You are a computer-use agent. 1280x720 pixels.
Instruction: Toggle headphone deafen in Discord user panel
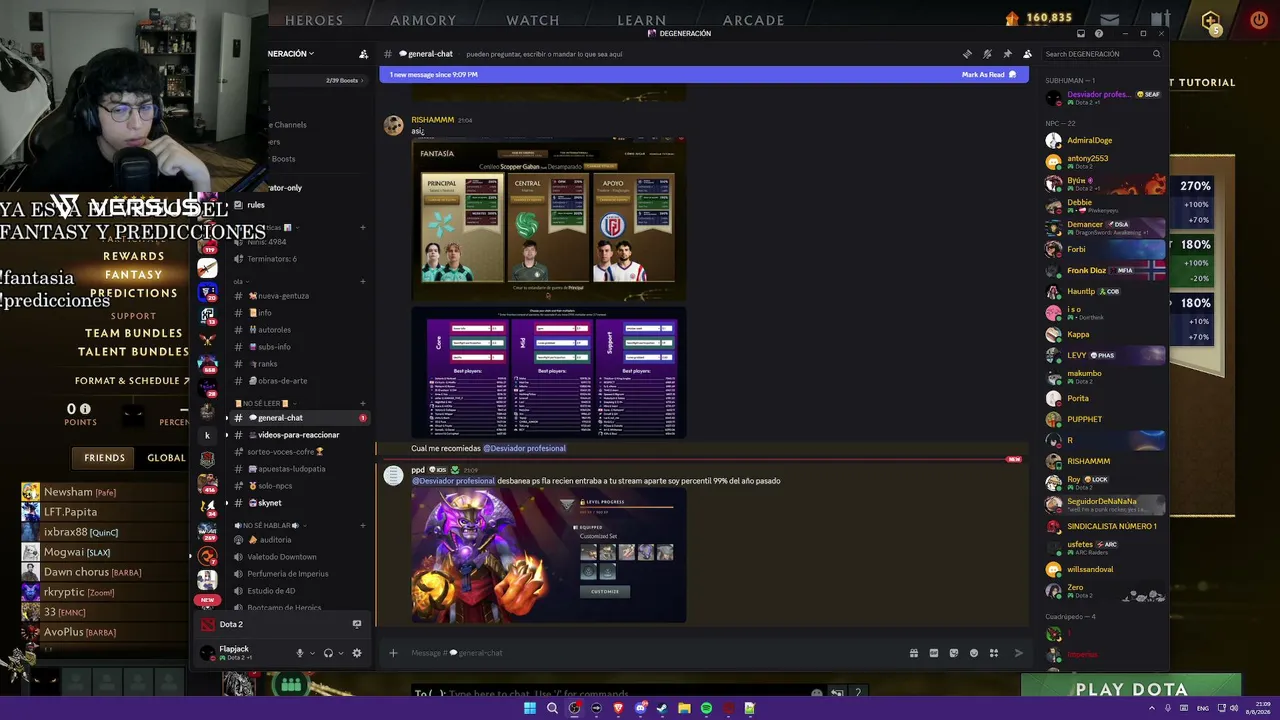click(x=328, y=653)
